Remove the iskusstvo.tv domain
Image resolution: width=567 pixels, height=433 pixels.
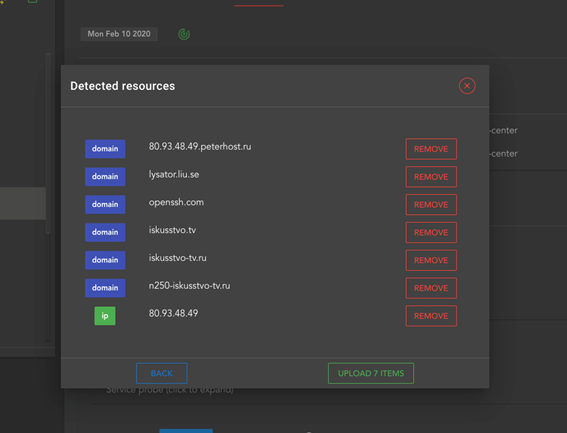click(x=431, y=233)
